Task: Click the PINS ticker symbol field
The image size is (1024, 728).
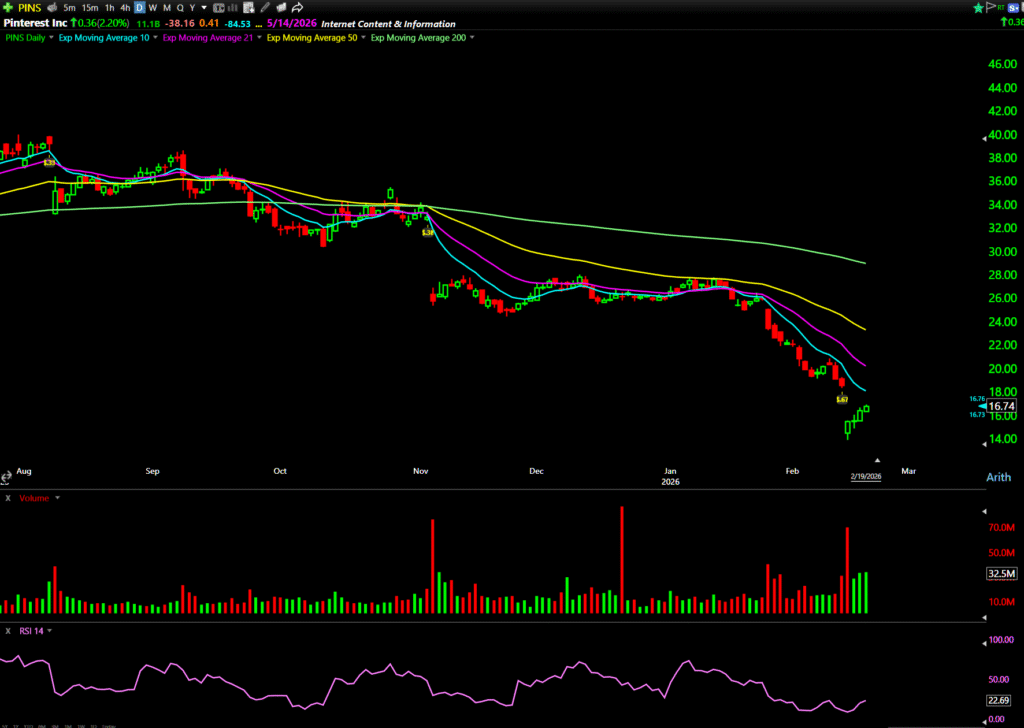Action: [28, 8]
